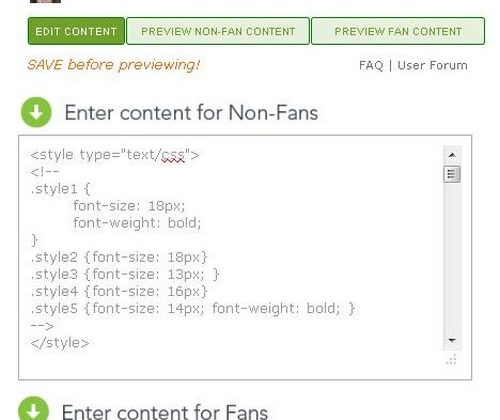Open the FAQ link
The image size is (500, 420).
[x=371, y=65]
